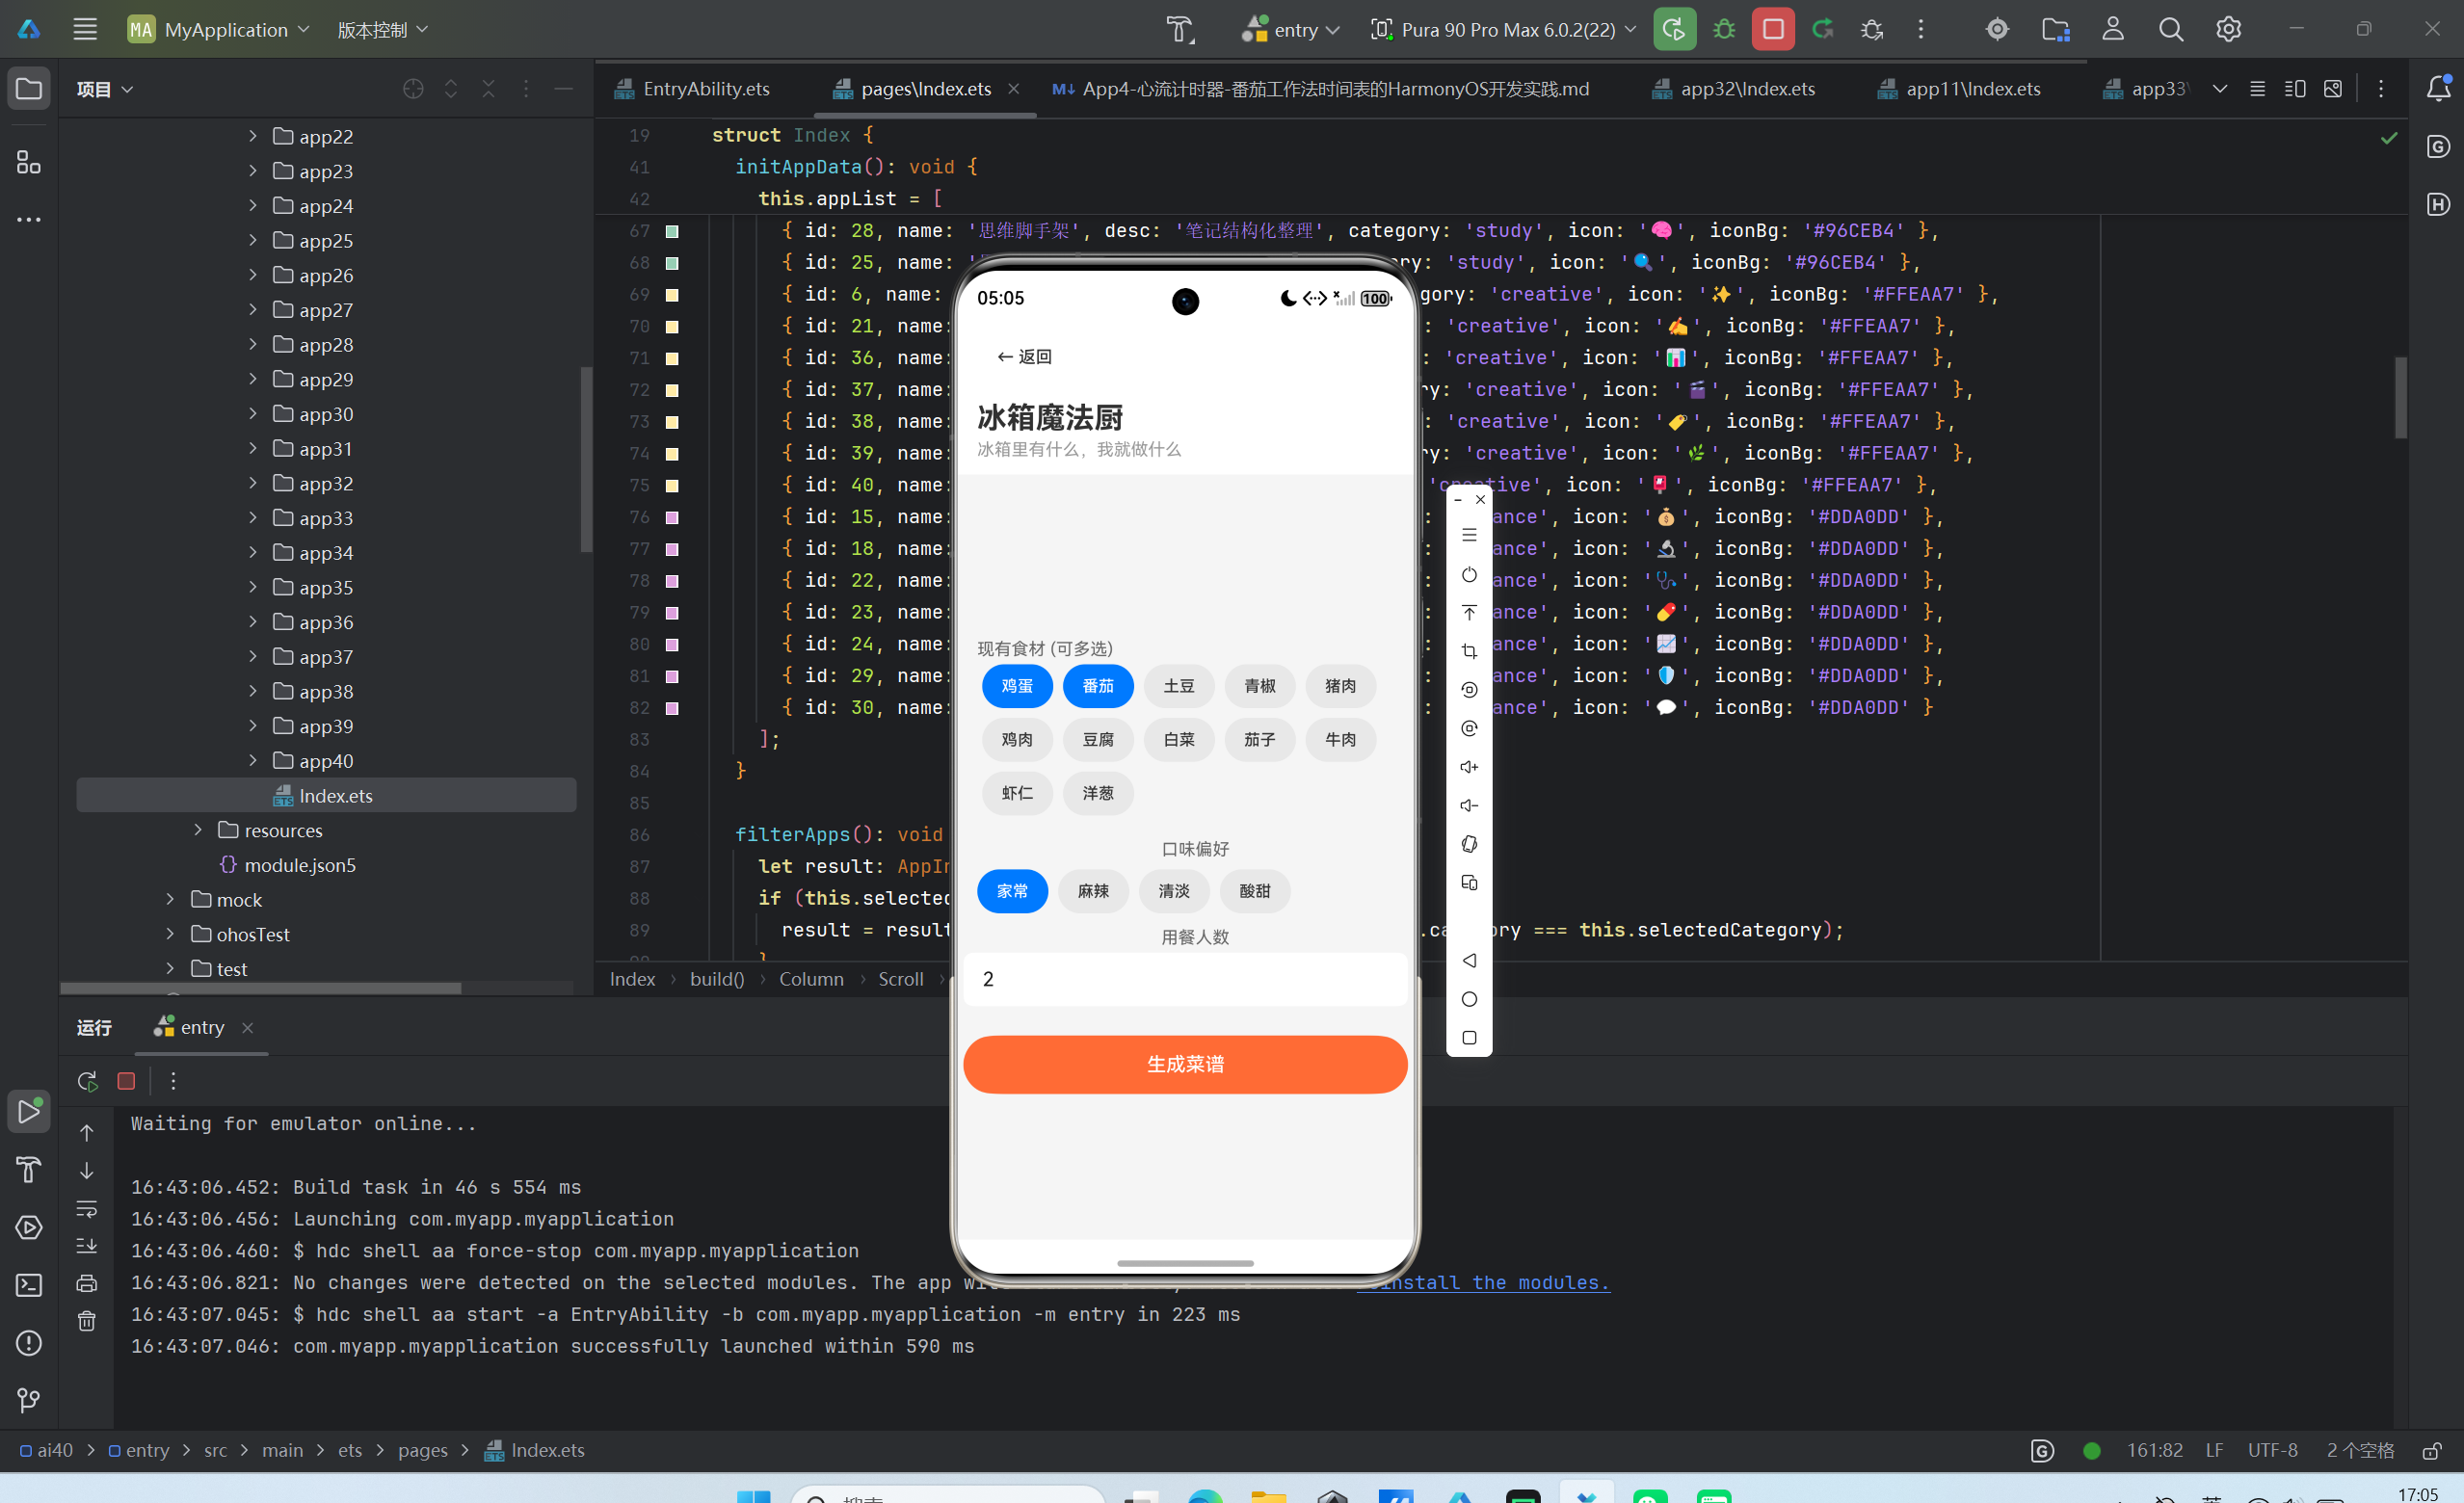Increase emulator volume
The image size is (2464, 1503).
click(1469, 767)
